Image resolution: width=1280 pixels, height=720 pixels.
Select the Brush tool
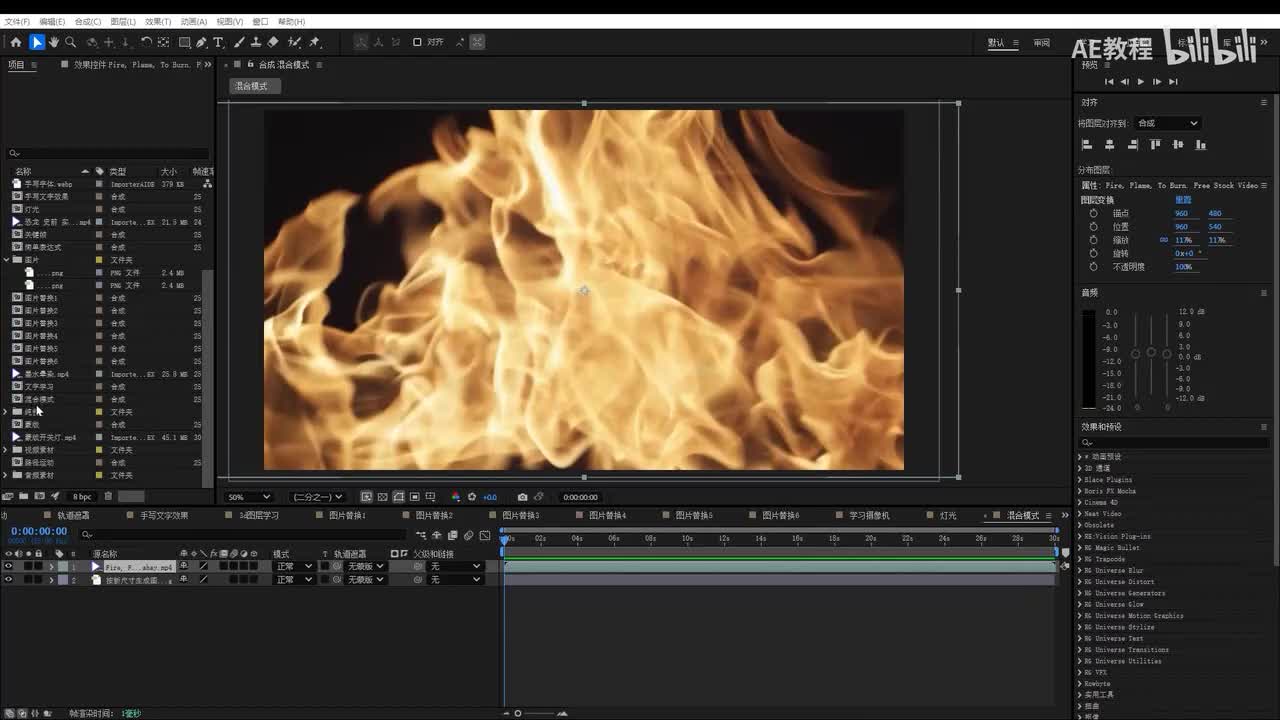click(x=239, y=42)
